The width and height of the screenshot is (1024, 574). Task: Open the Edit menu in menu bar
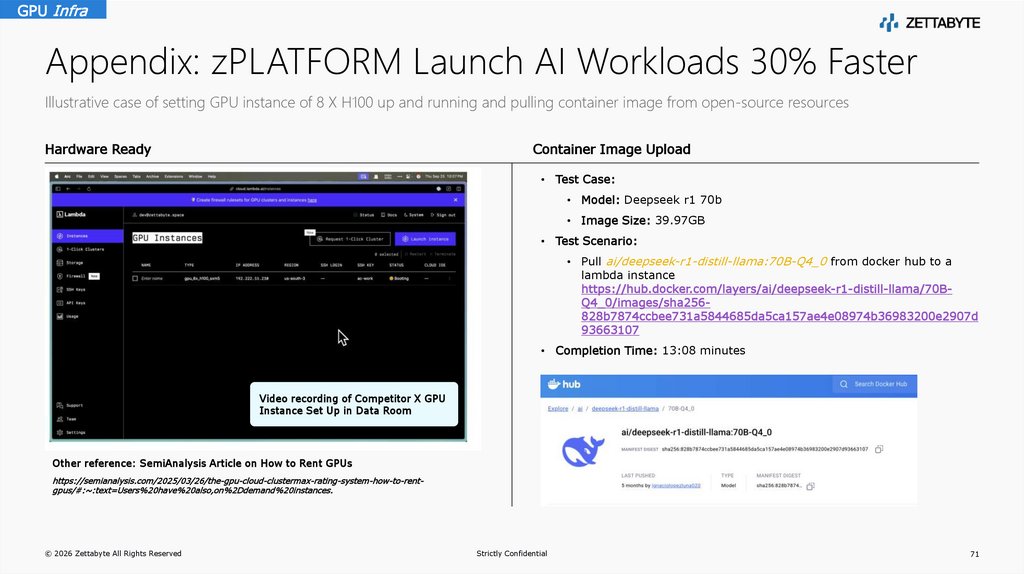click(91, 176)
